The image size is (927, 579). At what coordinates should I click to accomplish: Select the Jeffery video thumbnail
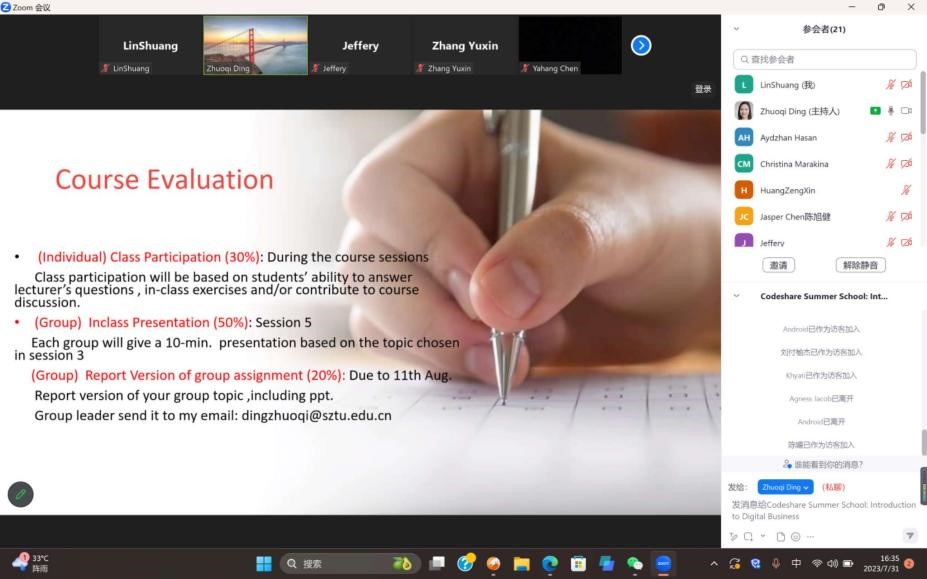pyautogui.click(x=360, y=46)
